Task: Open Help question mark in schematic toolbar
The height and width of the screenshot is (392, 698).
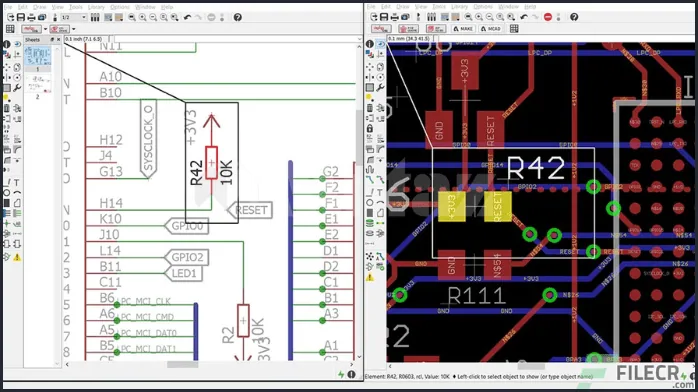Action: pyautogui.click(x=238, y=17)
